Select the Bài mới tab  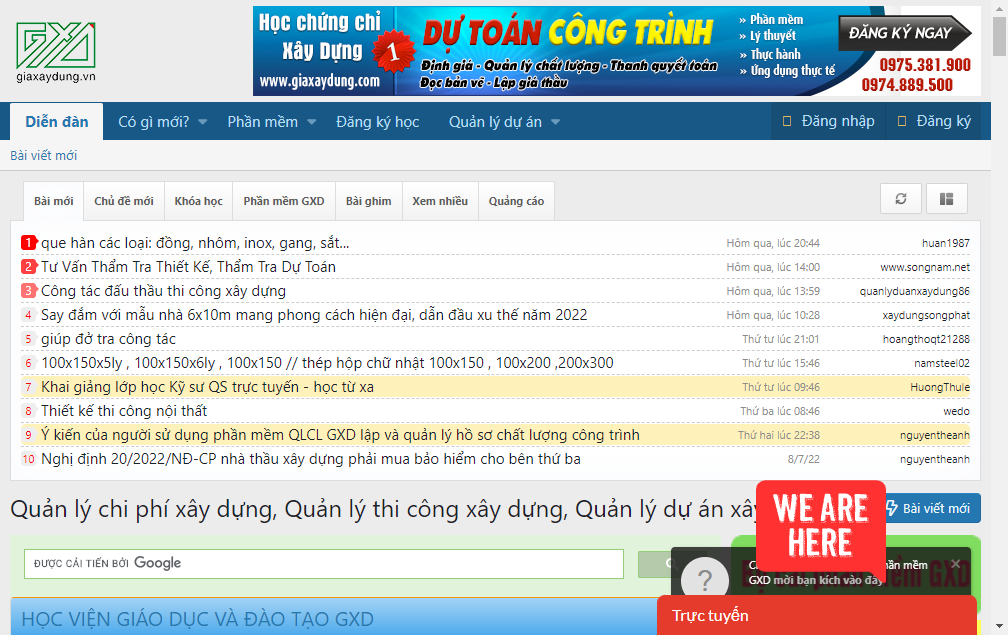54,201
